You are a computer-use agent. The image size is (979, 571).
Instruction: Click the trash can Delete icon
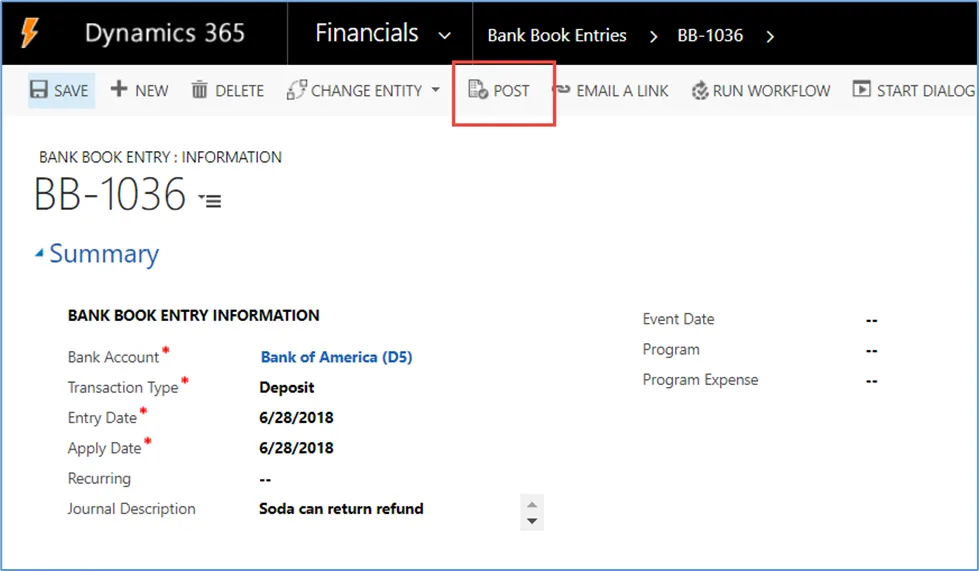(x=199, y=90)
